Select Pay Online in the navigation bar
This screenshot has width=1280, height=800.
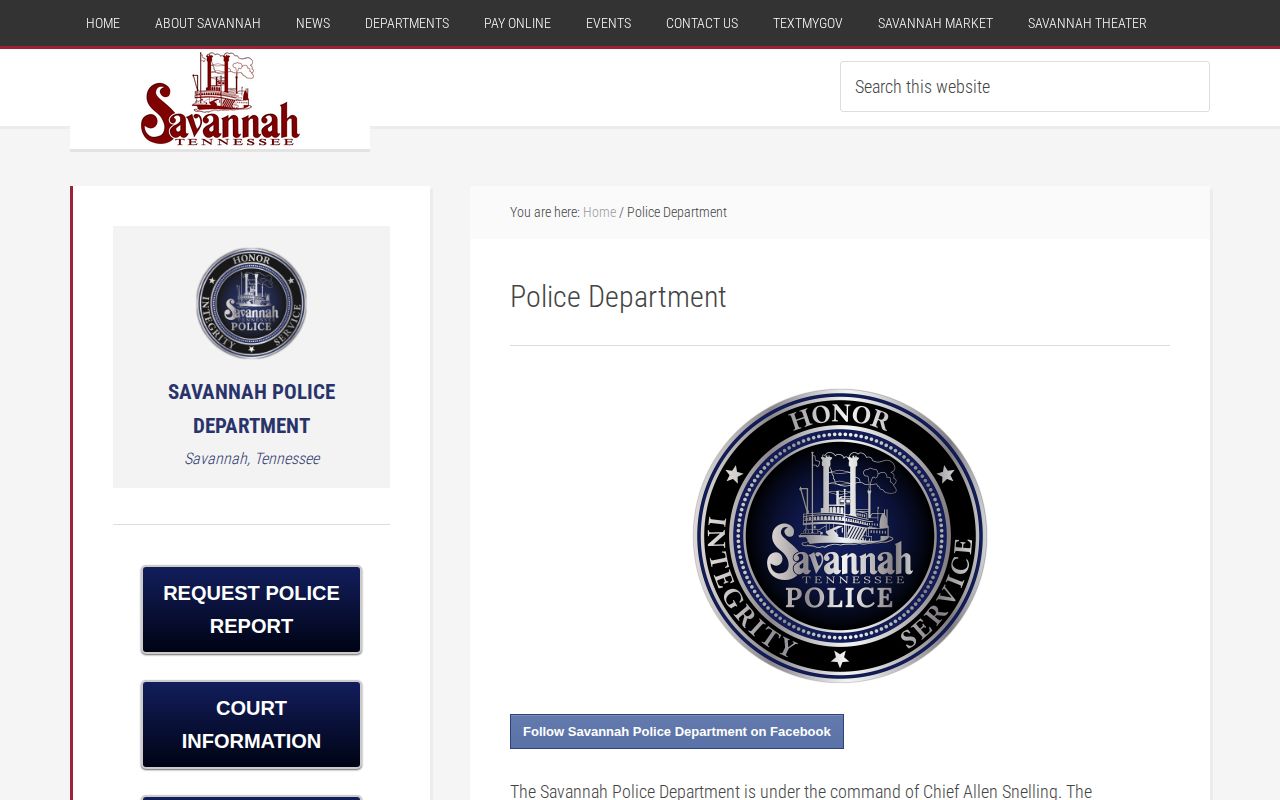[517, 23]
